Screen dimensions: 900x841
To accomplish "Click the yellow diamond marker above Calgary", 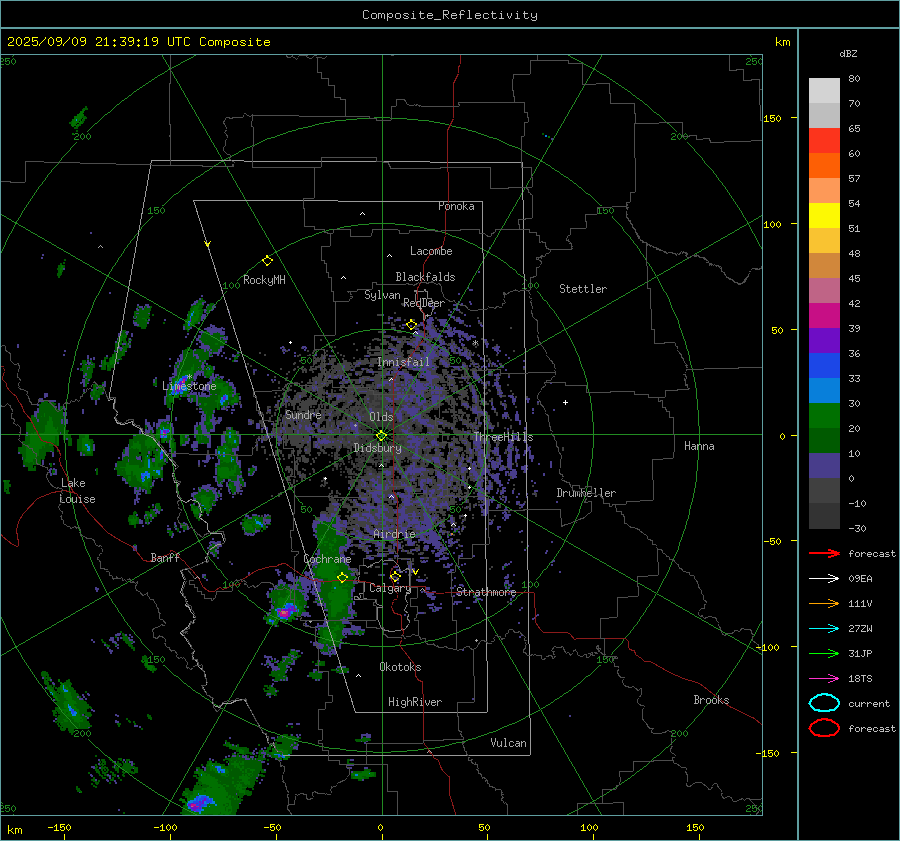I will click(395, 576).
